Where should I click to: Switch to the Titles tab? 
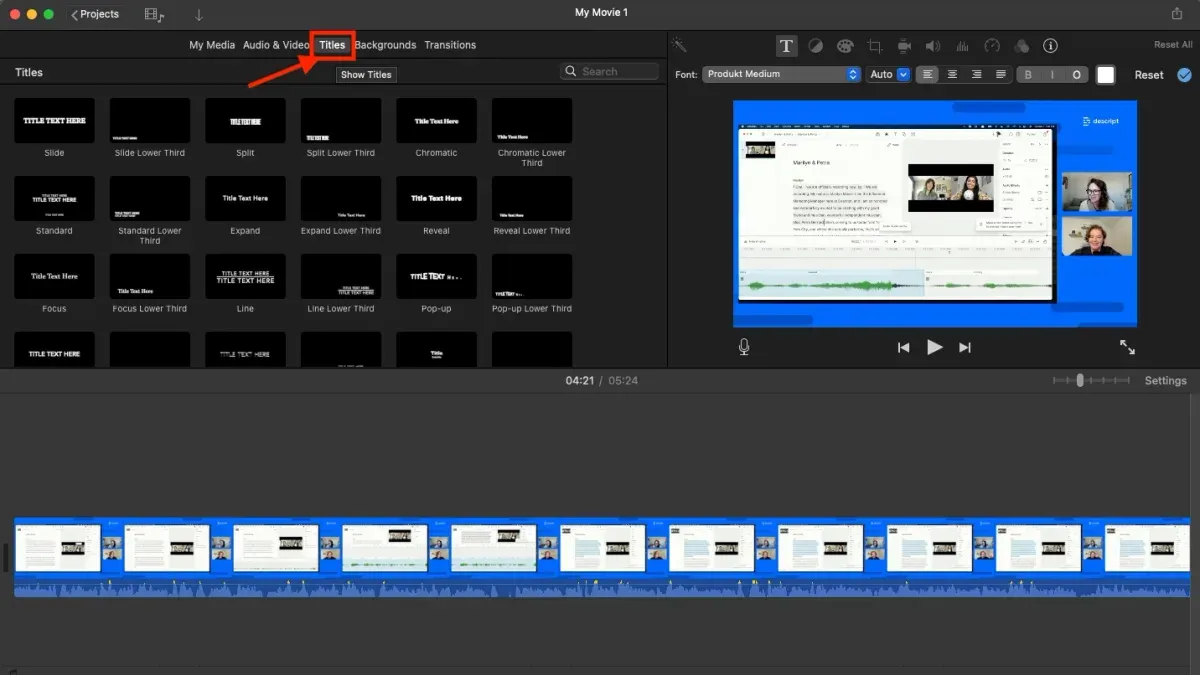(x=332, y=45)
